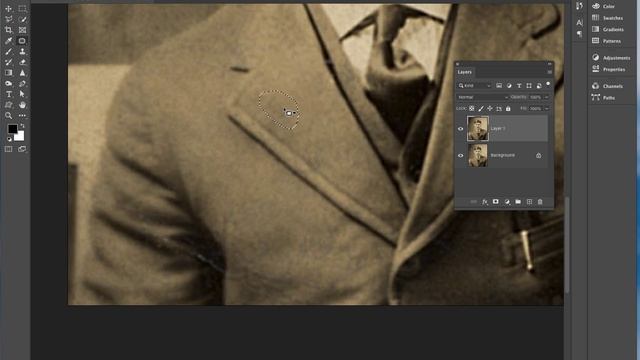Screen dimensions: 640x360
Task: Open the Color panel
Action: click(x=604, y=6)
